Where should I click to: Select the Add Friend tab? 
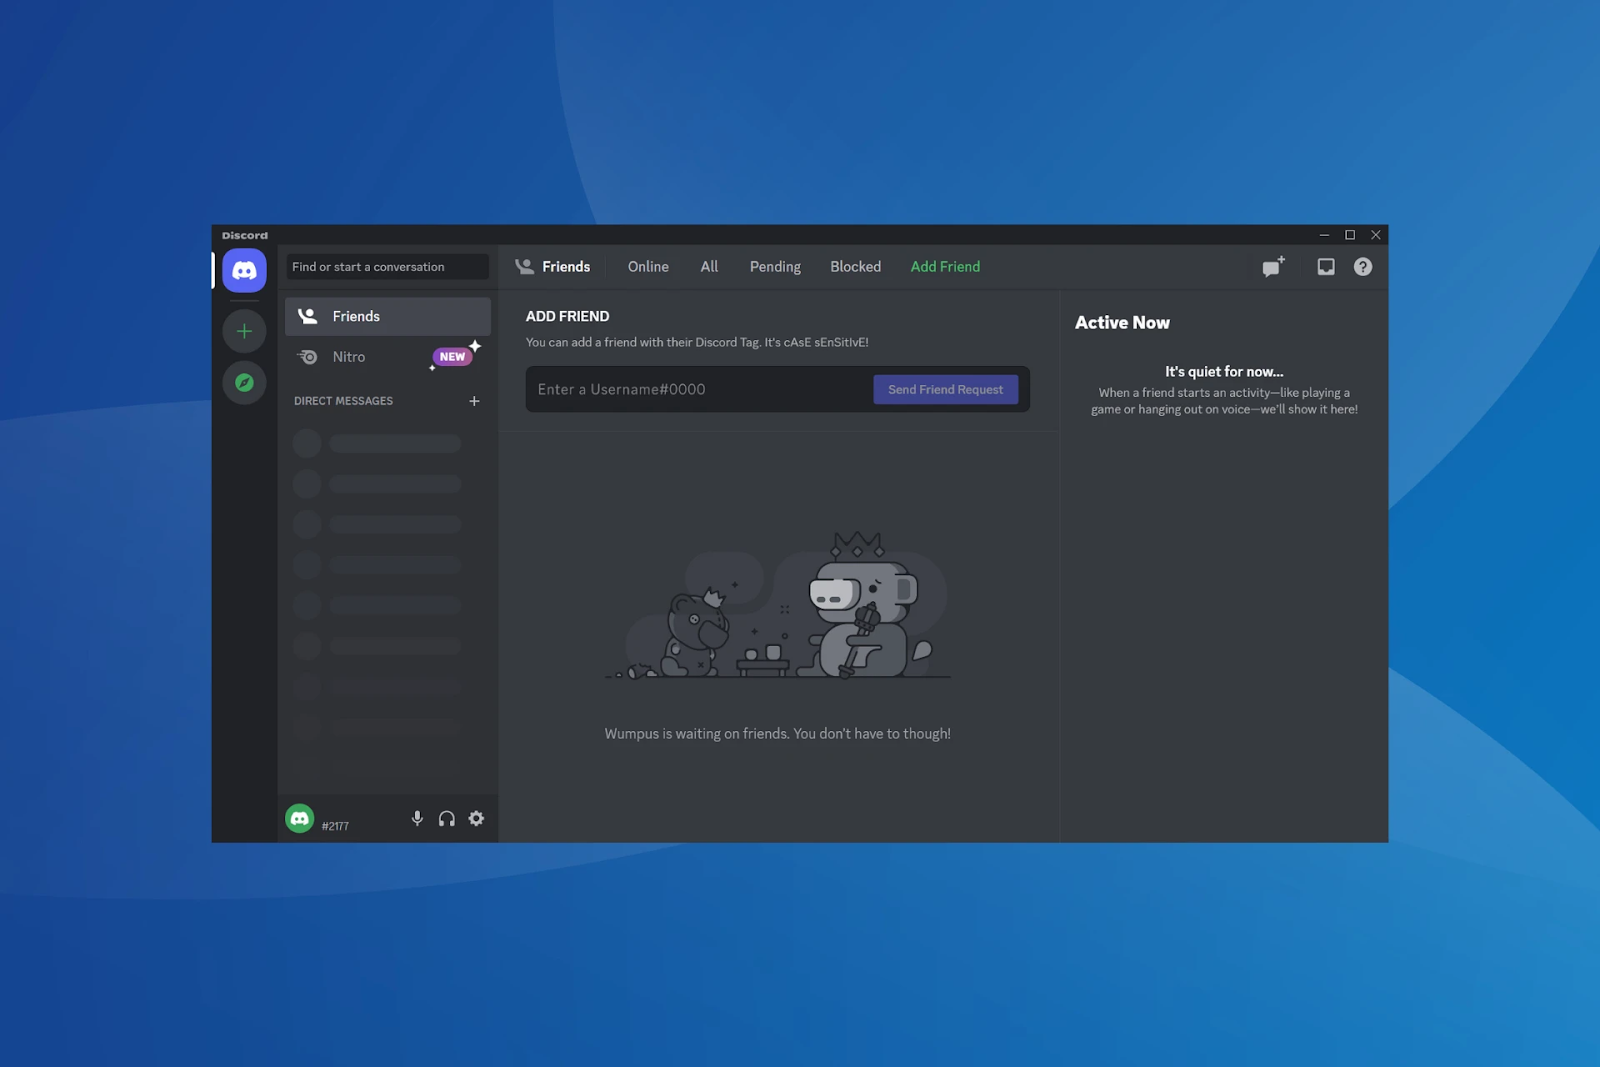tap(945, 267)
